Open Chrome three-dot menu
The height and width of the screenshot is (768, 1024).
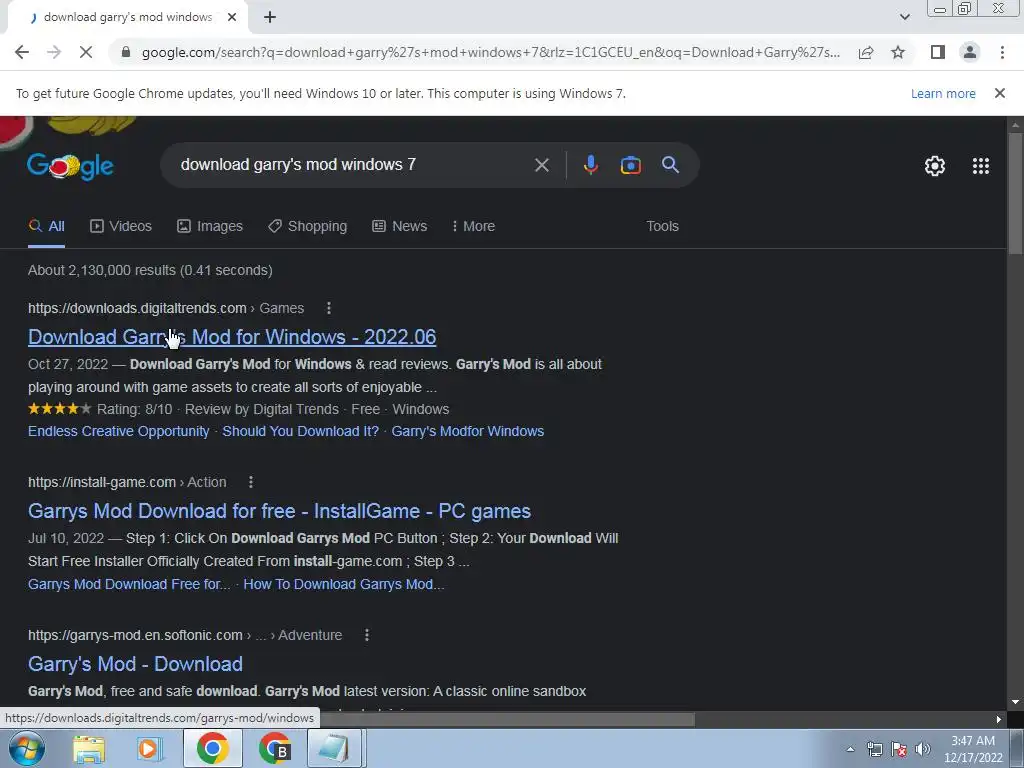click(x=1002, y=52)
